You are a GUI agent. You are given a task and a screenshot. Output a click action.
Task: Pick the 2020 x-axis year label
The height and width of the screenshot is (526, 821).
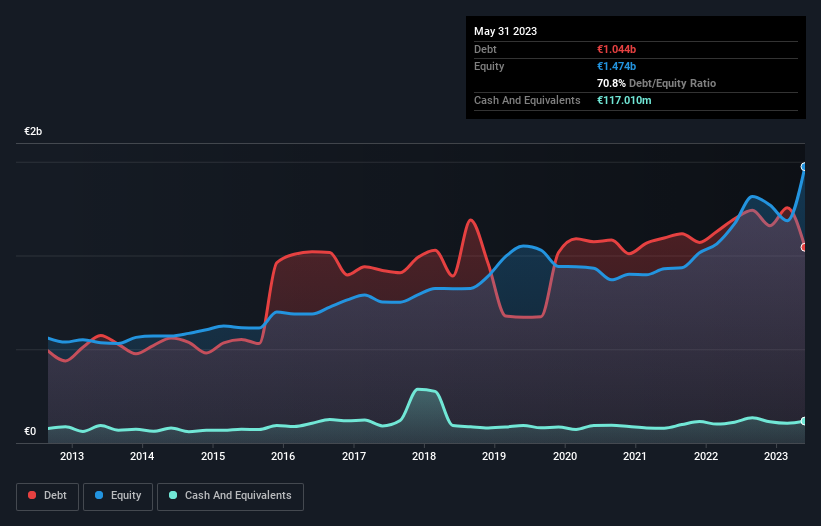(x=565, y=457)
